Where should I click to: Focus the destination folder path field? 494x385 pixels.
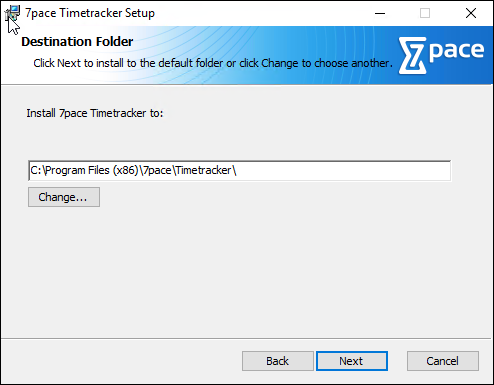click(240, 171)
